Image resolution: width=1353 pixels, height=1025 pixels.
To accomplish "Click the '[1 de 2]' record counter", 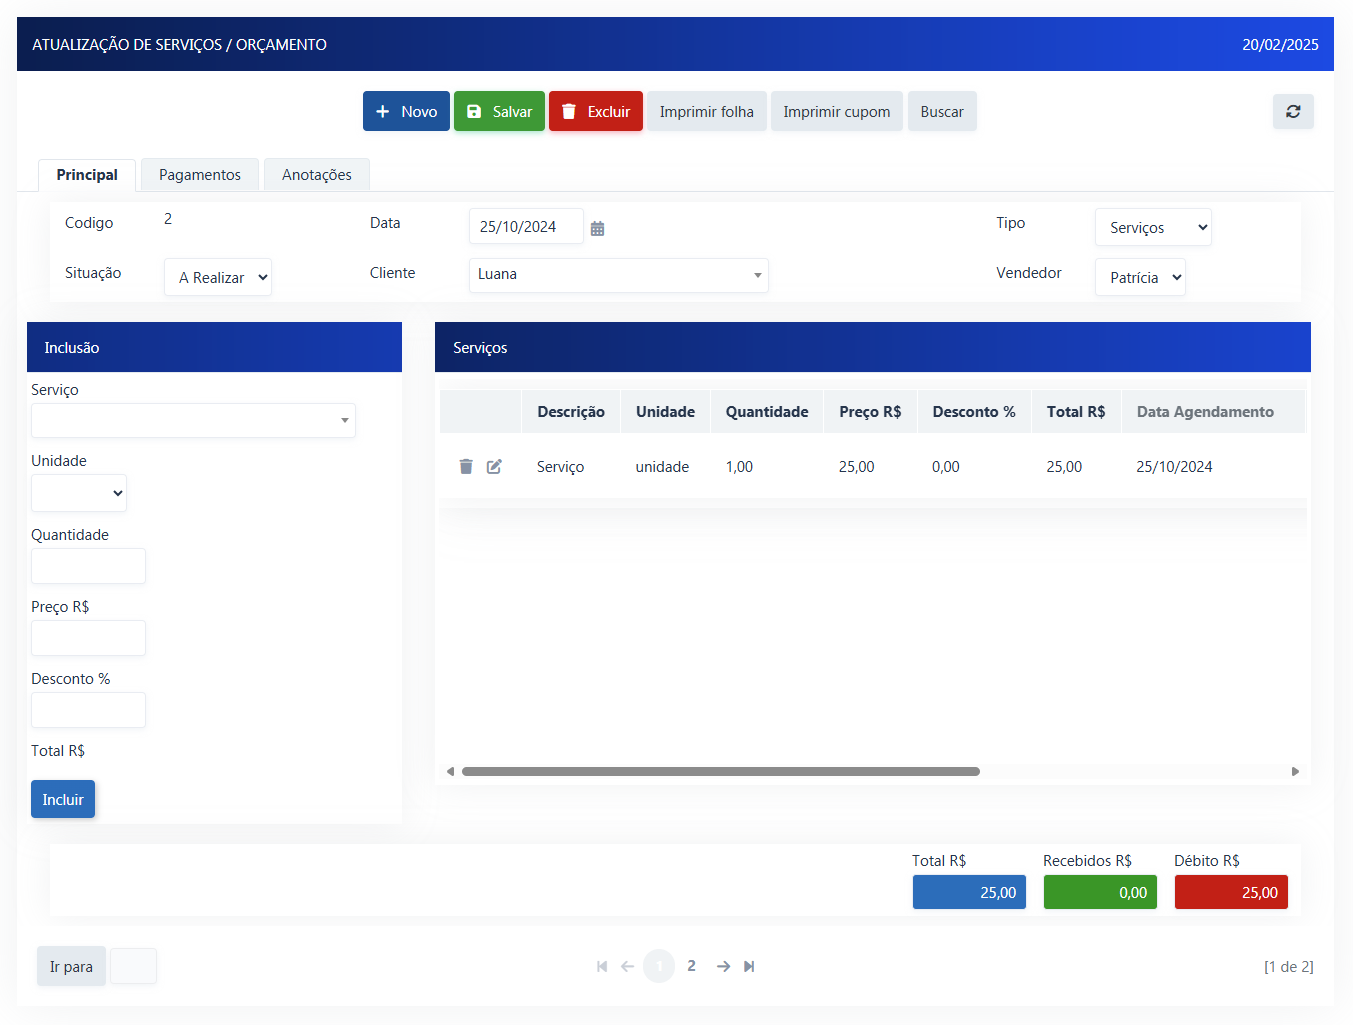I will pyautogui.click(x=1288, y=966).
